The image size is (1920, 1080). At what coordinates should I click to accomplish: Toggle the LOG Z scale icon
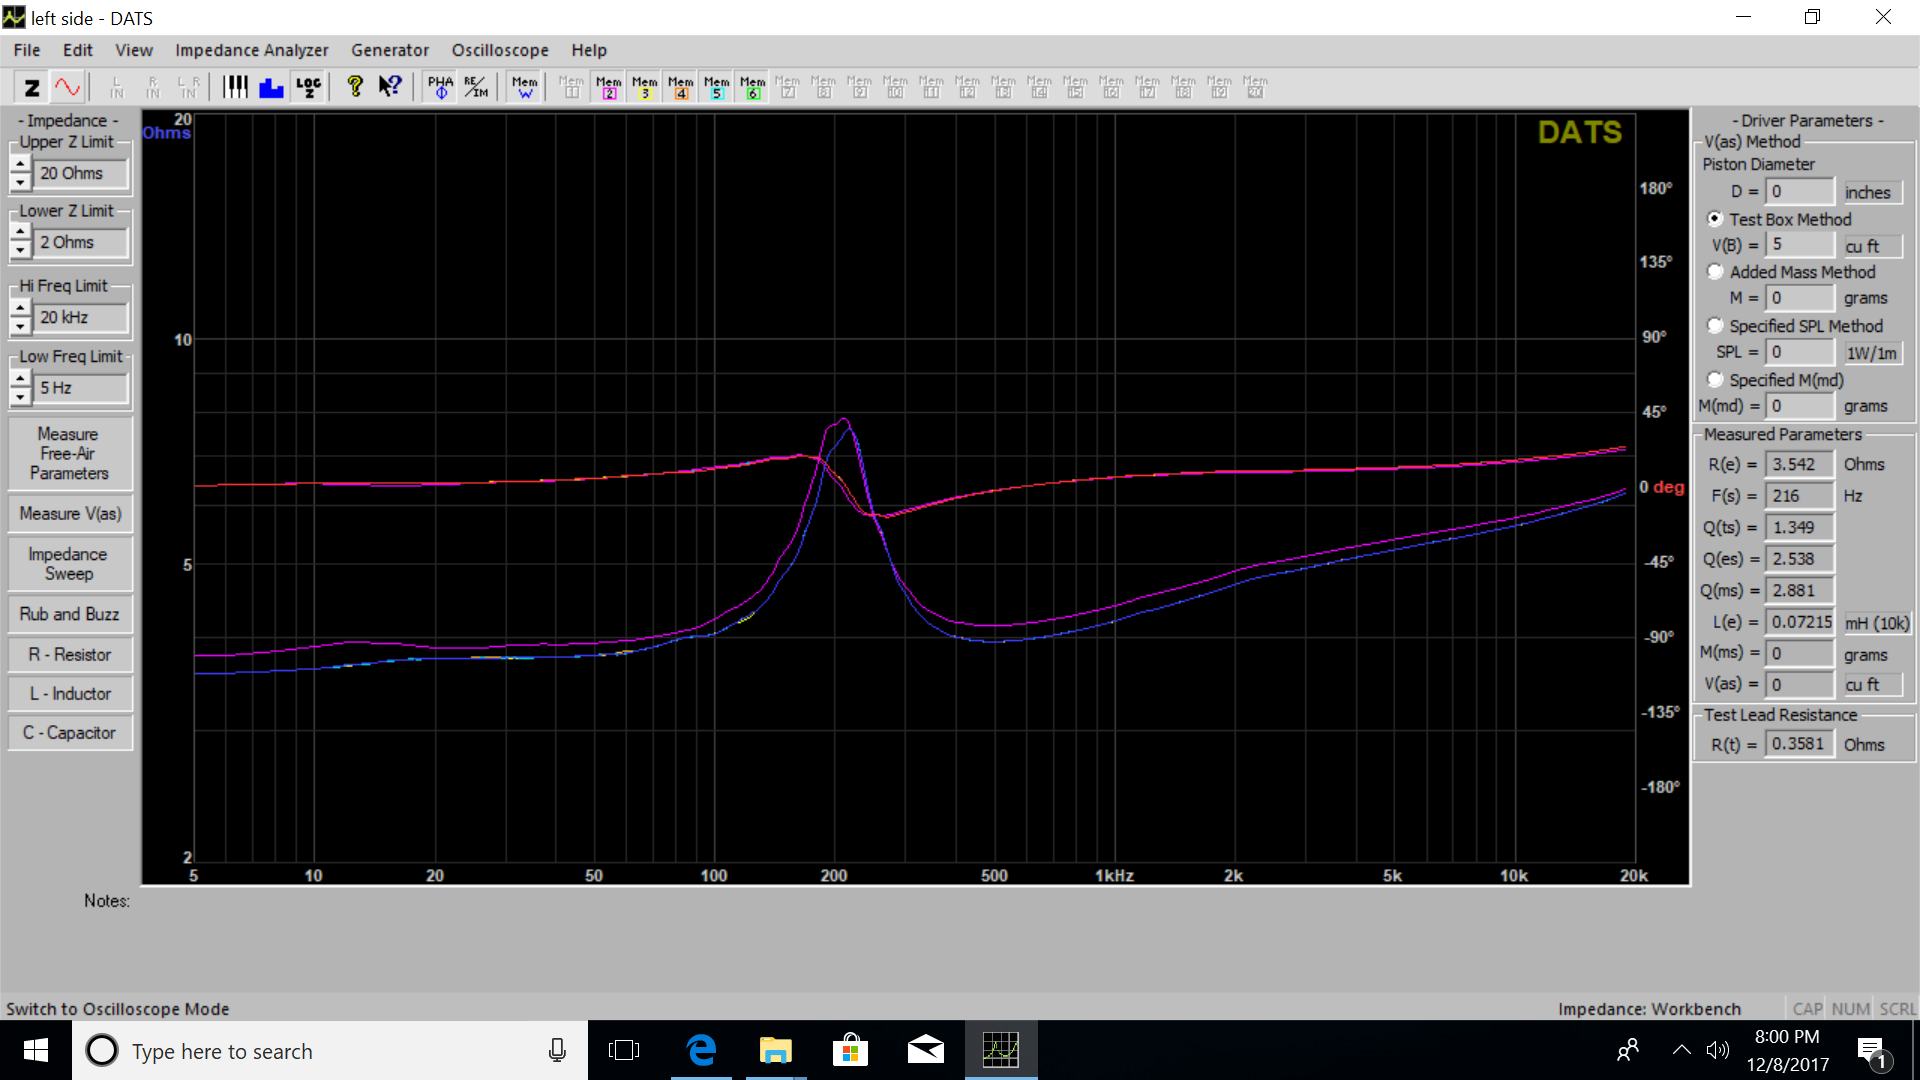coord(308,87)
